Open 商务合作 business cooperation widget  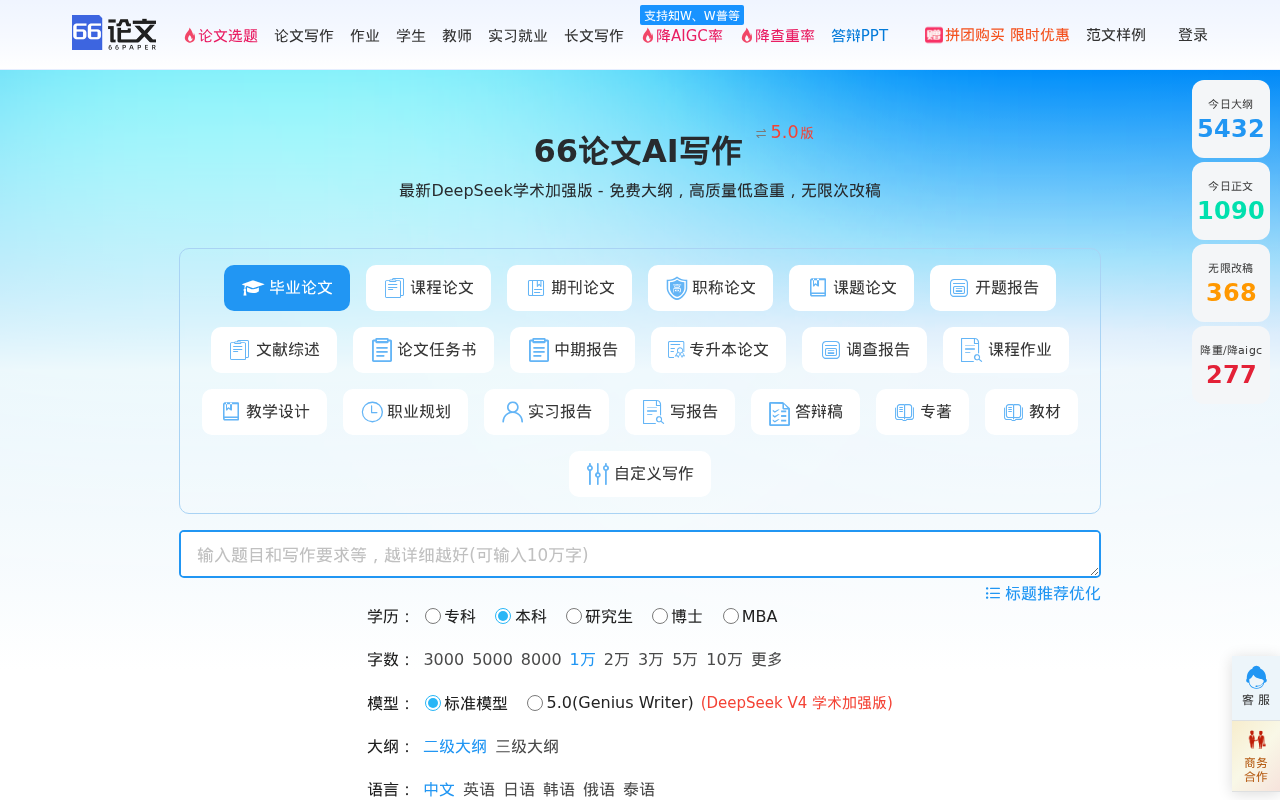pyautogui.click(x=1256, y=756)
